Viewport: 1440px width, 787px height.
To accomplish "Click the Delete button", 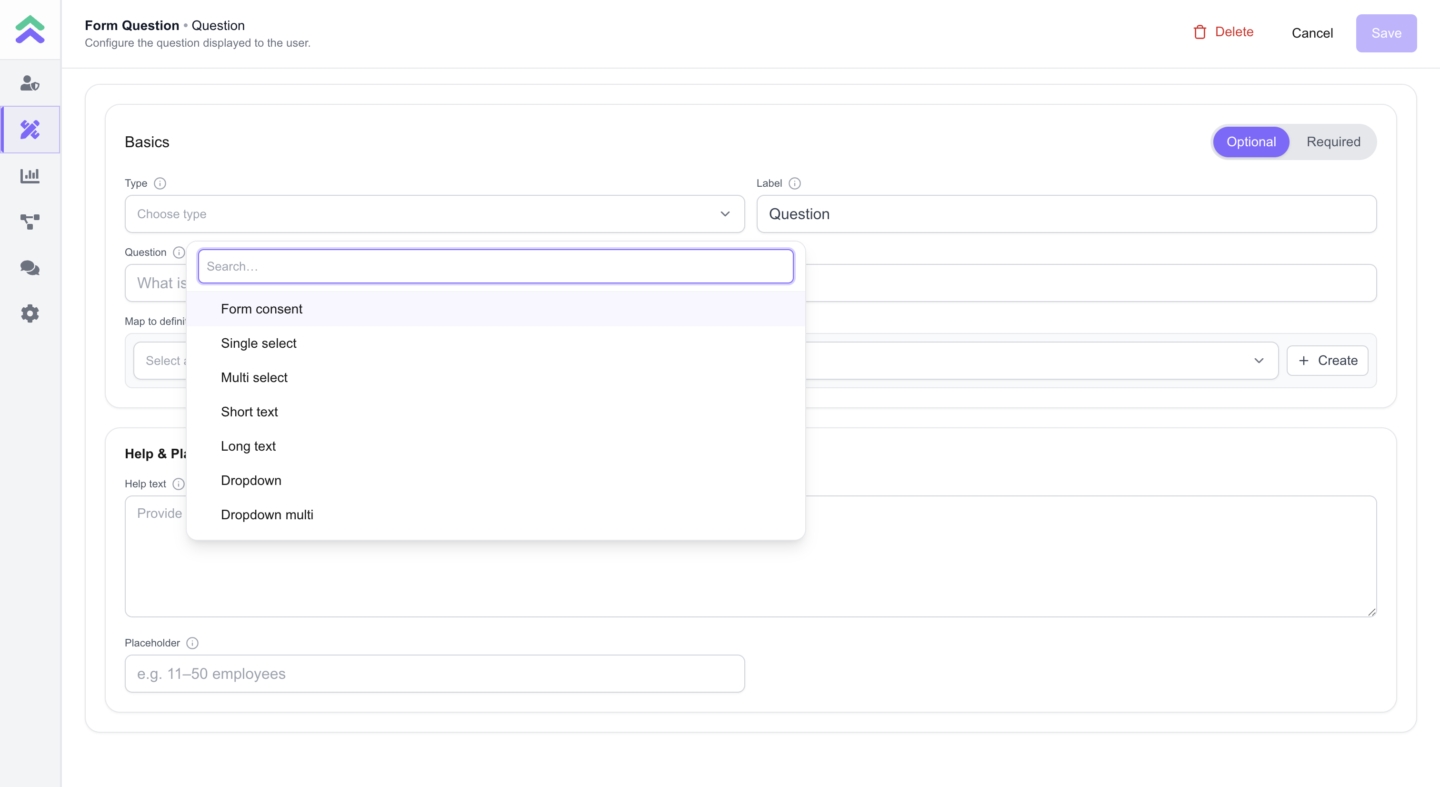I will [x=1223, y=33].
